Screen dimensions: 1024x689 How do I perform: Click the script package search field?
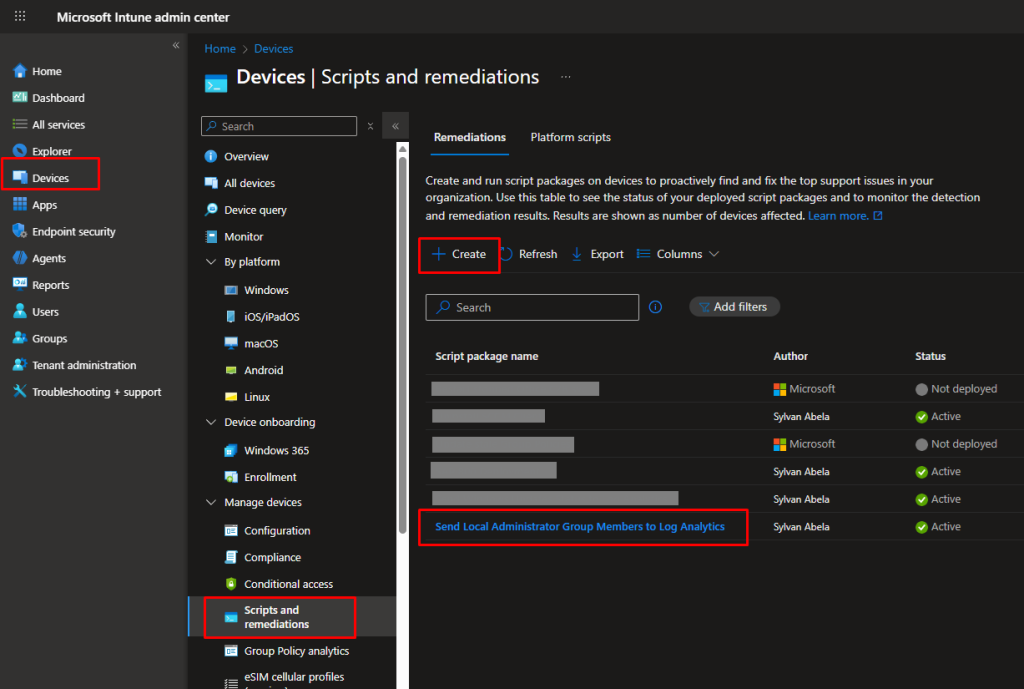click(531, 307)
